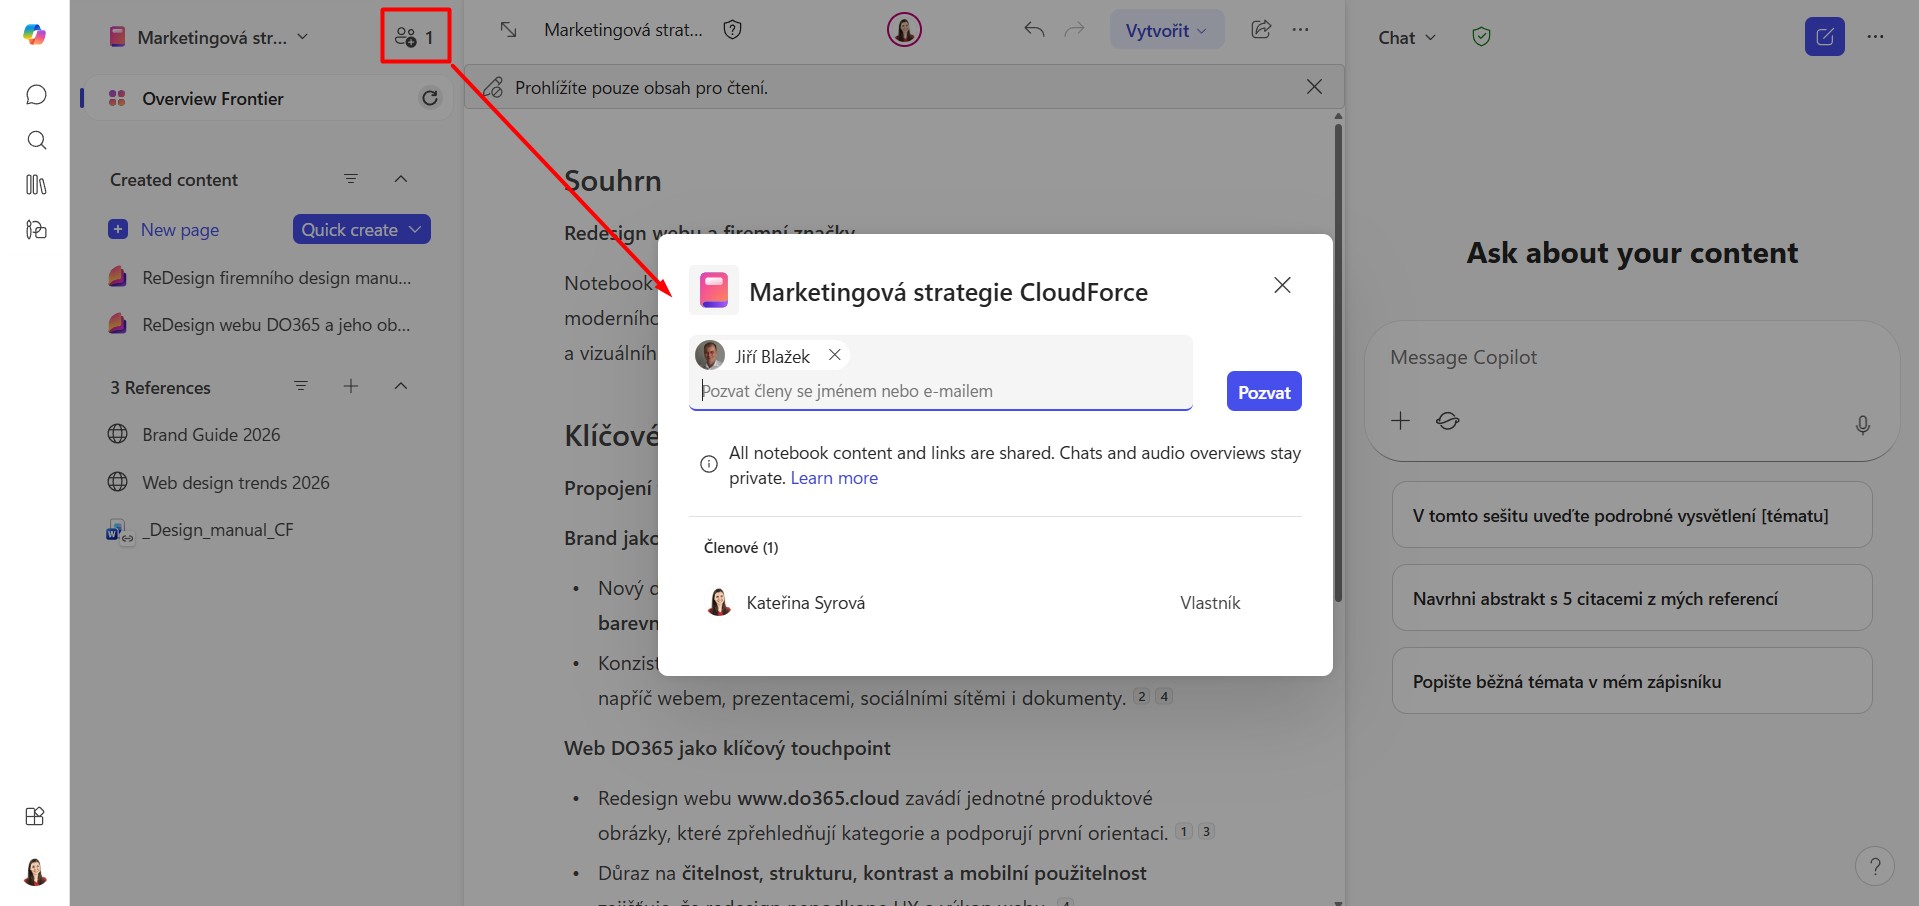This screenshot has height=906, width=1919.
Task: Filter the 3 References list
Action: (301, 386)
